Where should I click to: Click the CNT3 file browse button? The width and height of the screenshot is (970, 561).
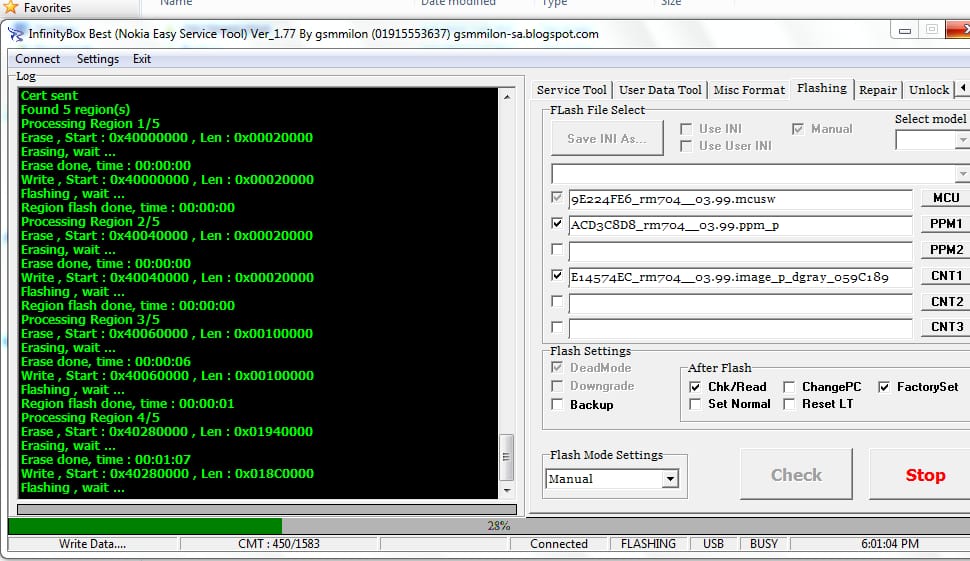(x=946, y=327)
